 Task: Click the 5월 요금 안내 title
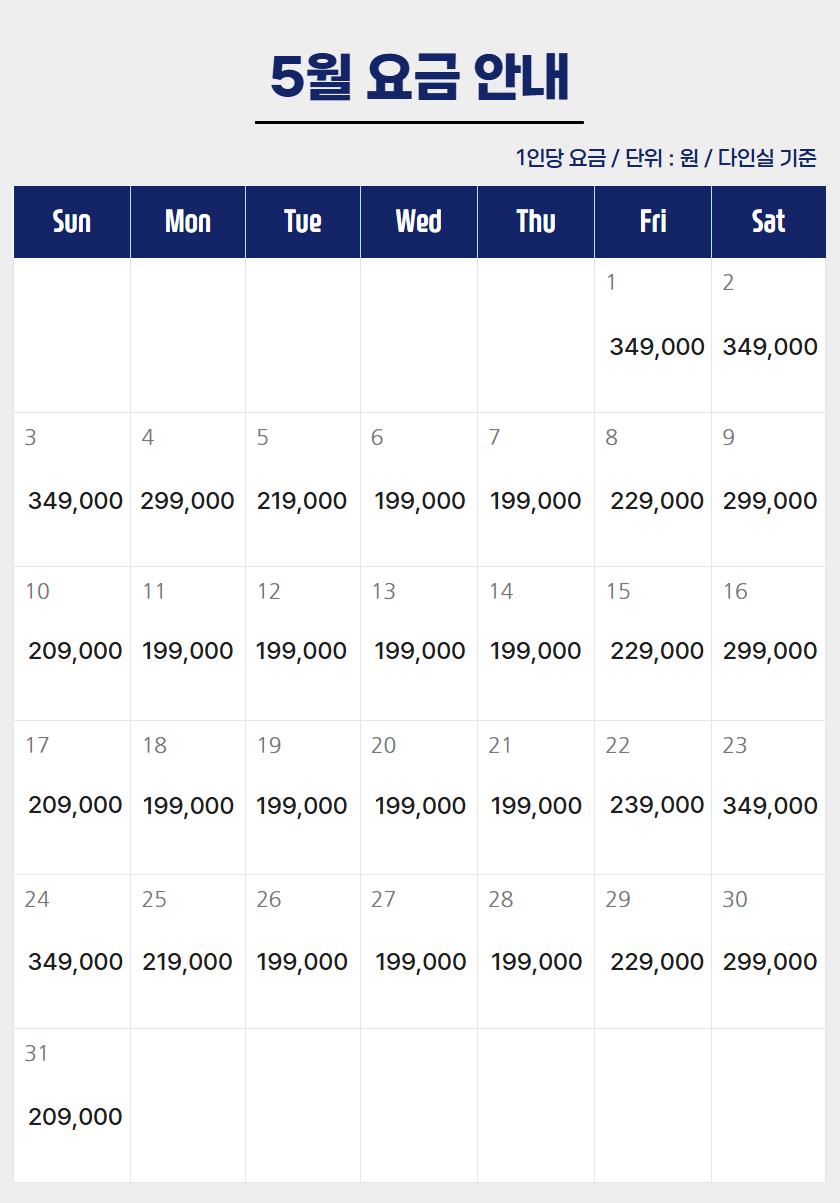(419, 78)
